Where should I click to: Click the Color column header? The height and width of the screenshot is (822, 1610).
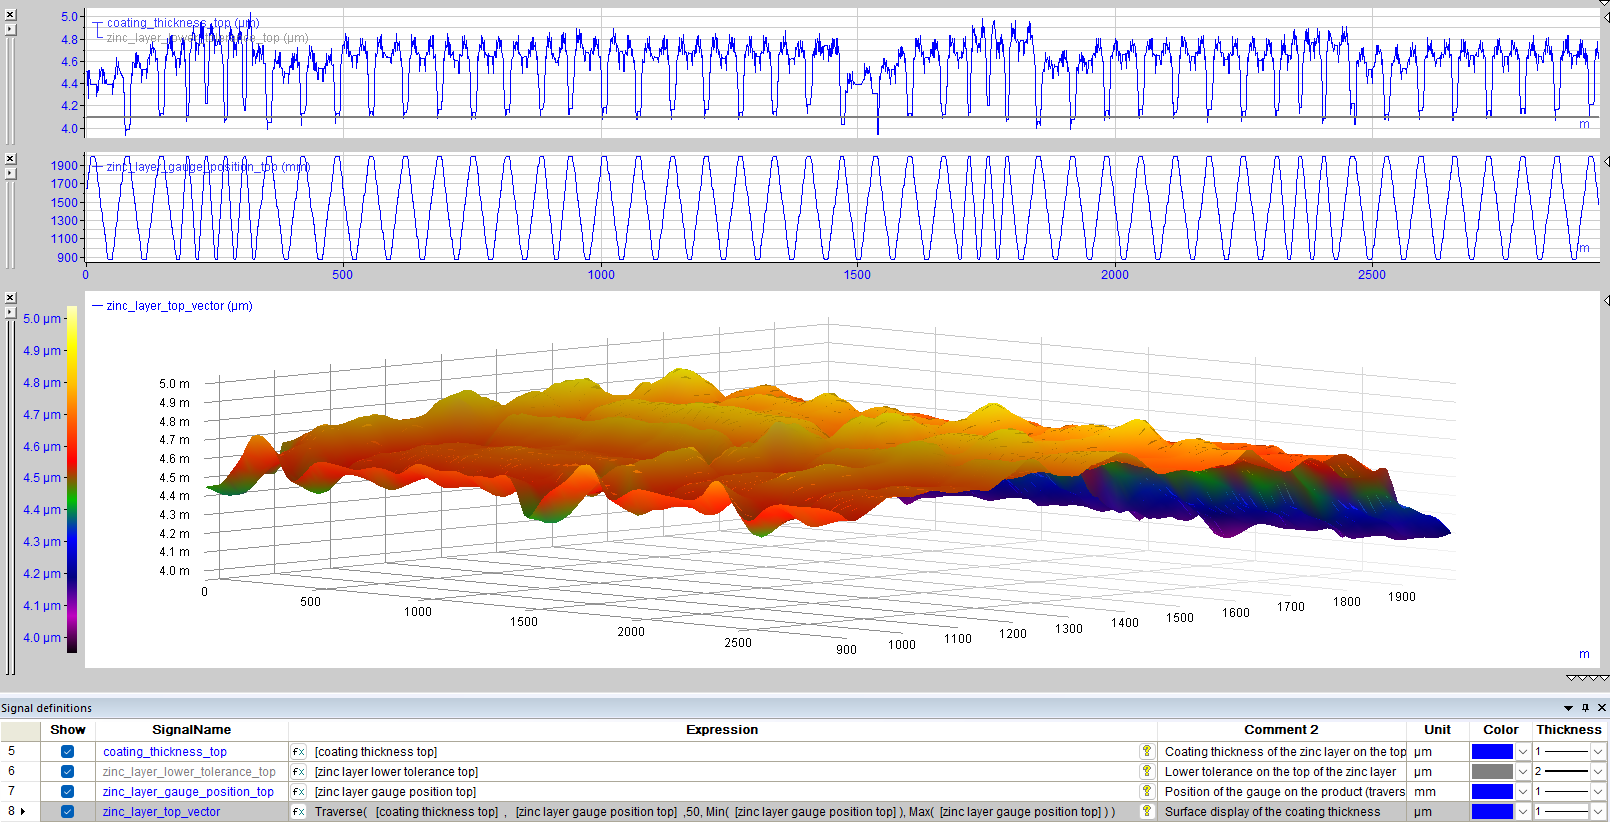[1500, 730]
